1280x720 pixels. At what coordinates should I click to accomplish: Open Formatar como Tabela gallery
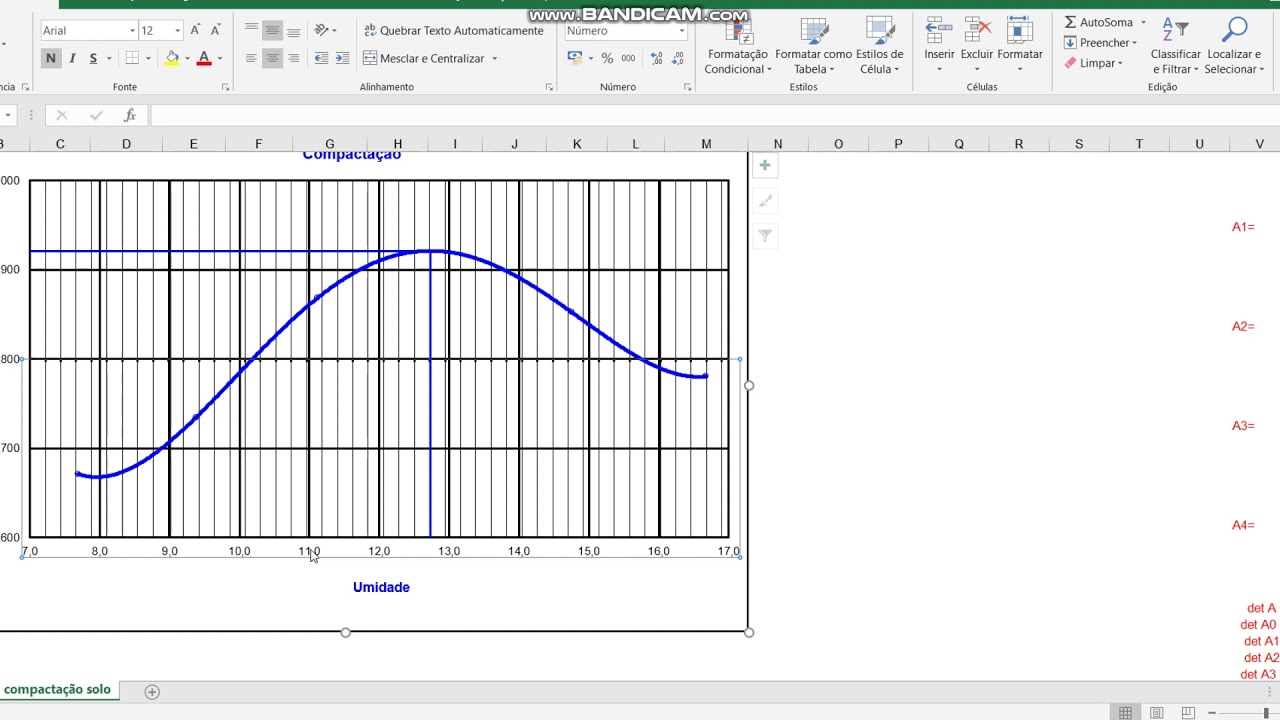pyautogui.click(x=813, y=47)
